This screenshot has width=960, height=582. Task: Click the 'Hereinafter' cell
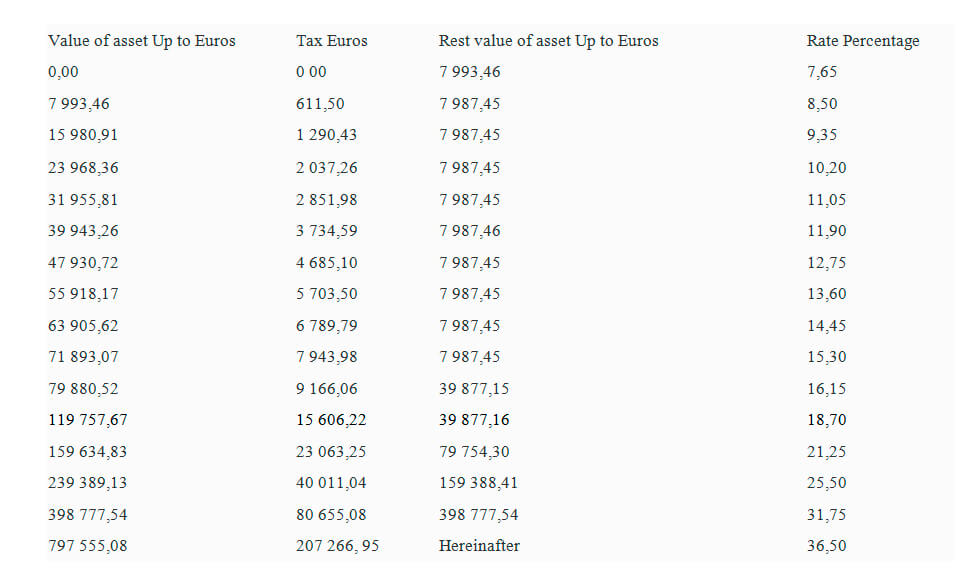tap(479, 546)
